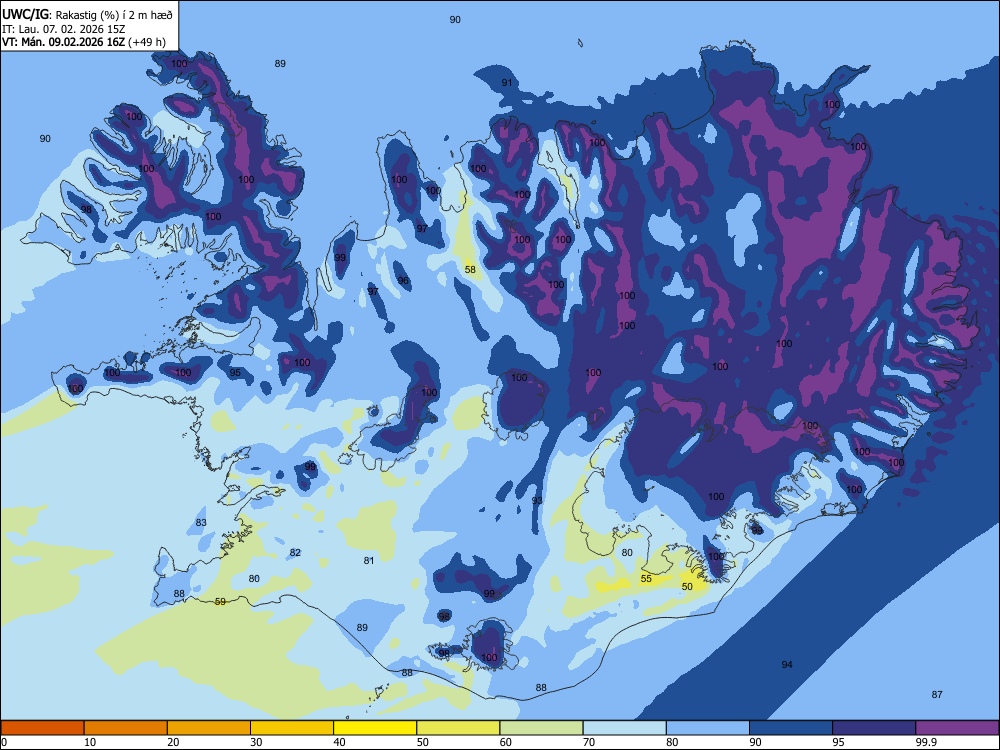
Task: Click the initial time 'IT: Lau. 07. 02. 2026 15Z'
Action: coord(63,29)
